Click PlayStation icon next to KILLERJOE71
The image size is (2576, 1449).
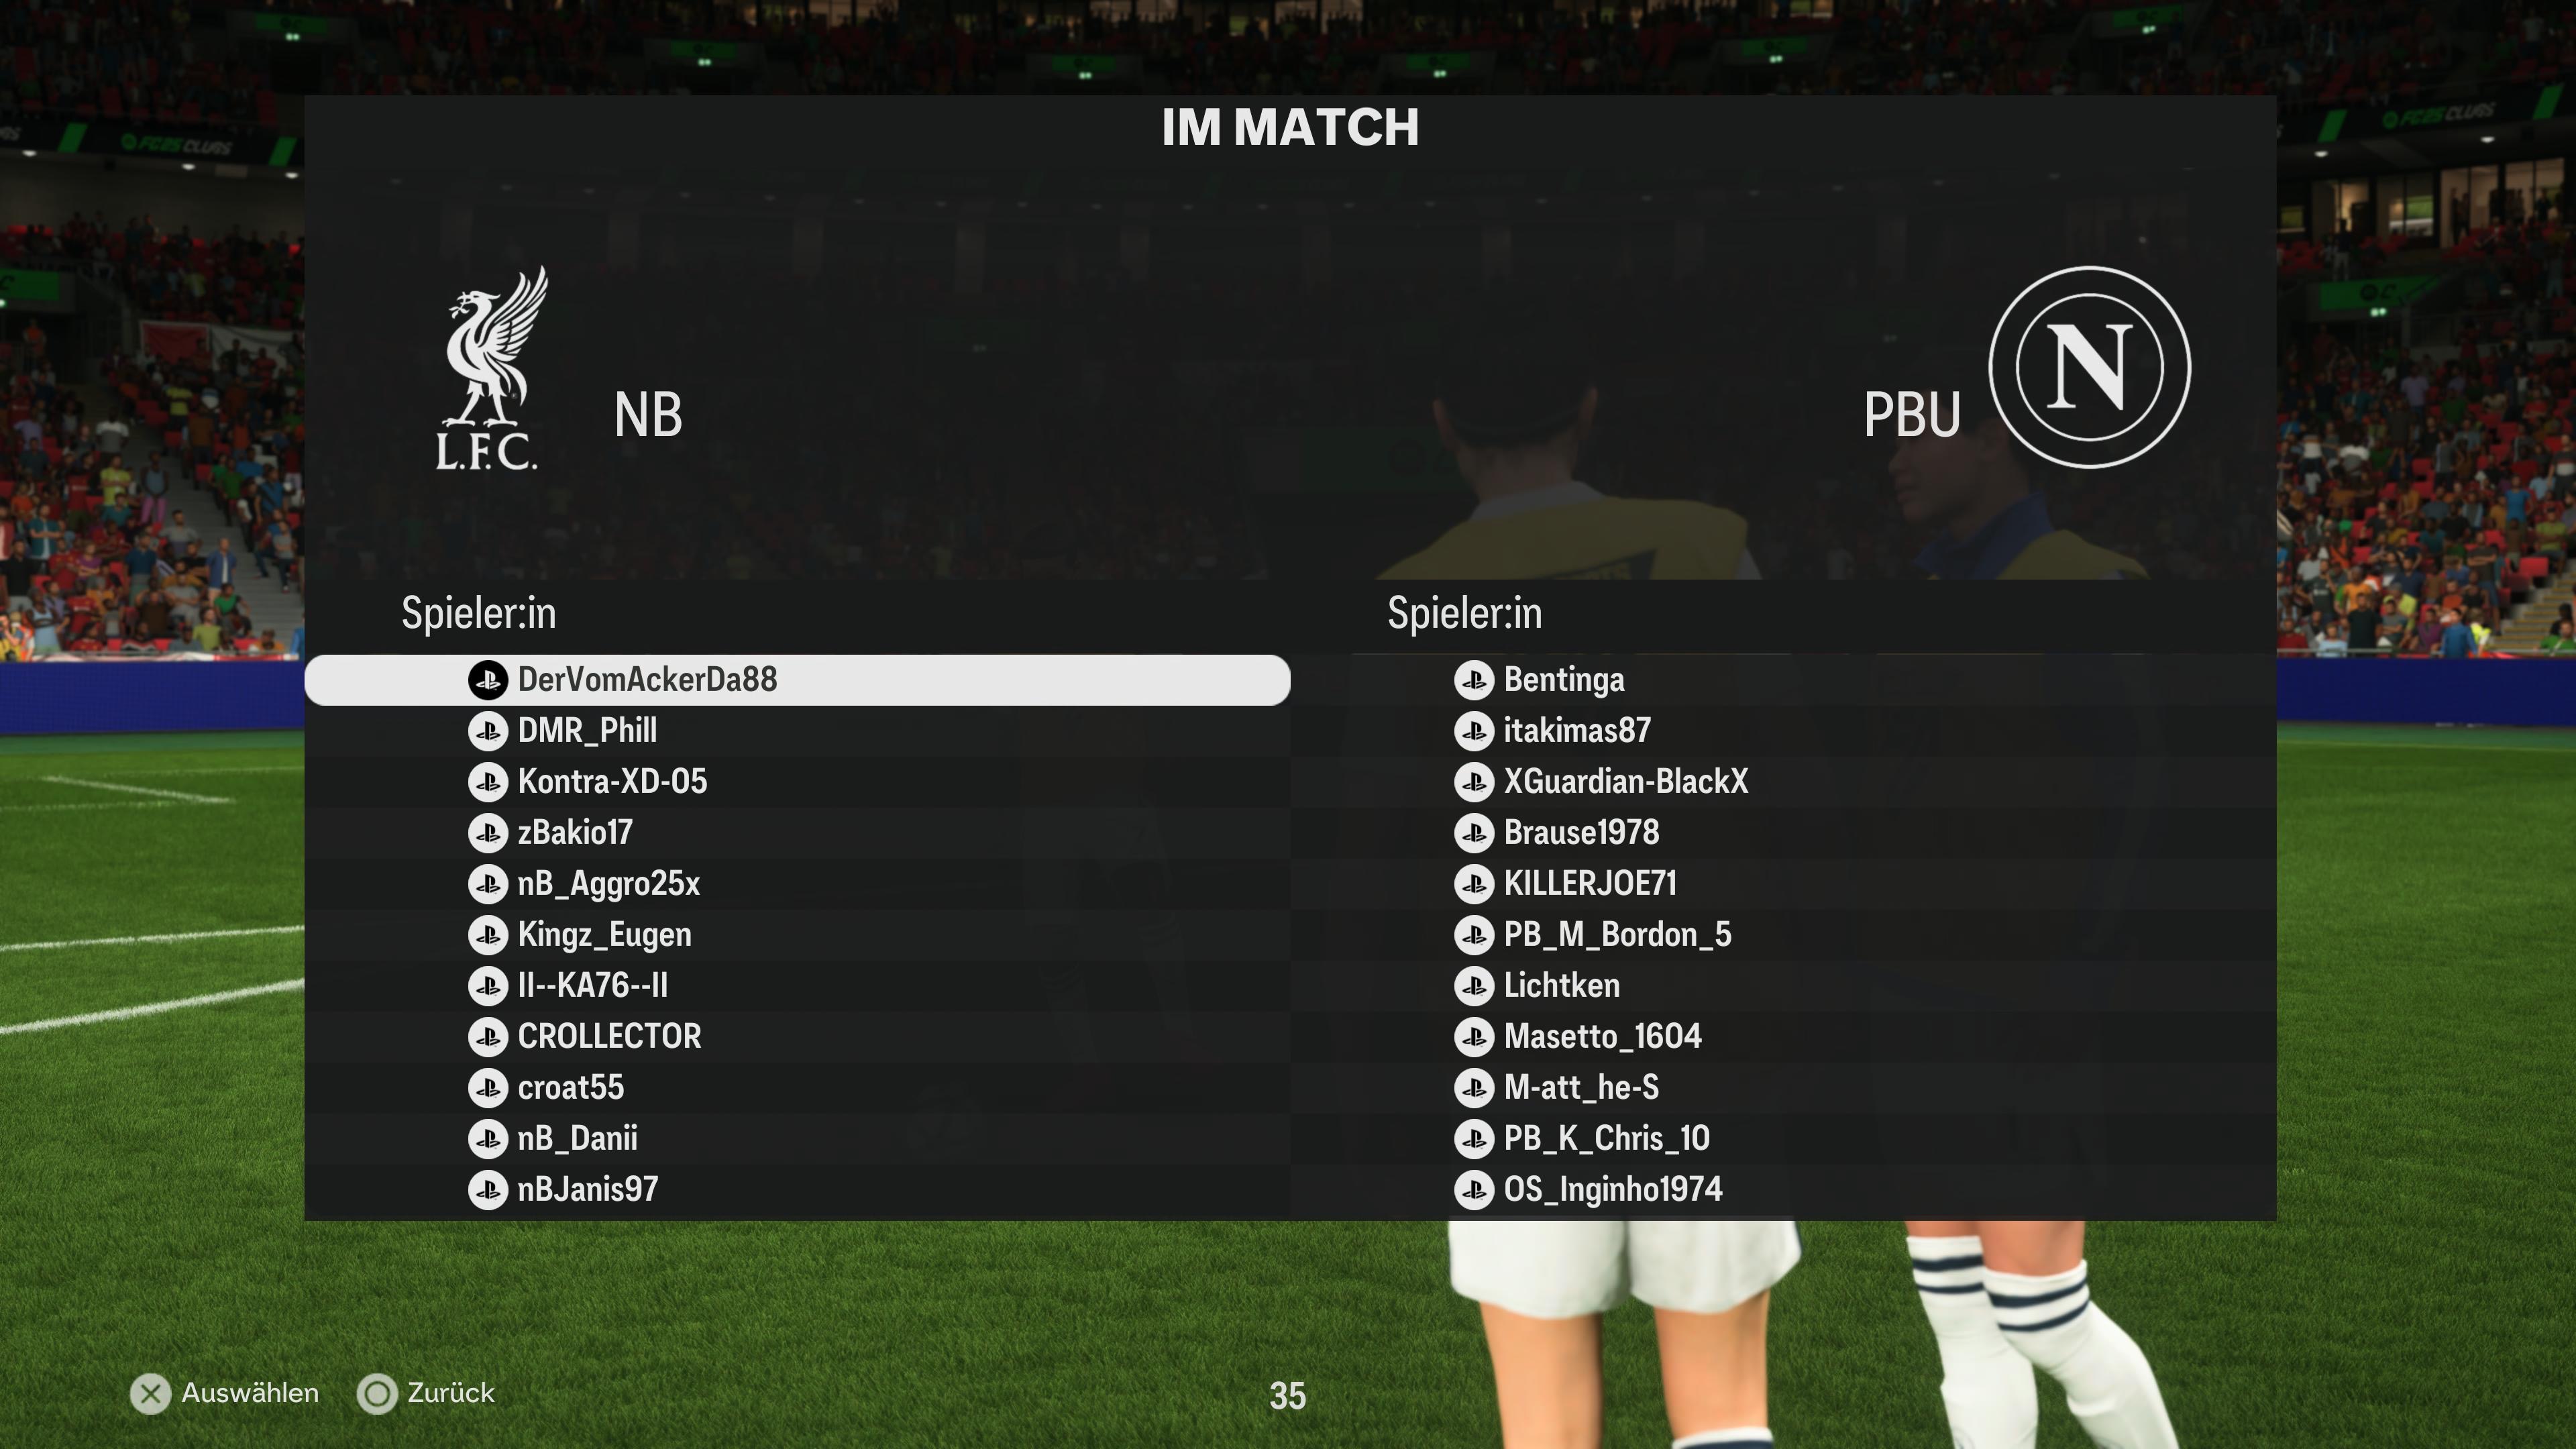(1474, 884)
